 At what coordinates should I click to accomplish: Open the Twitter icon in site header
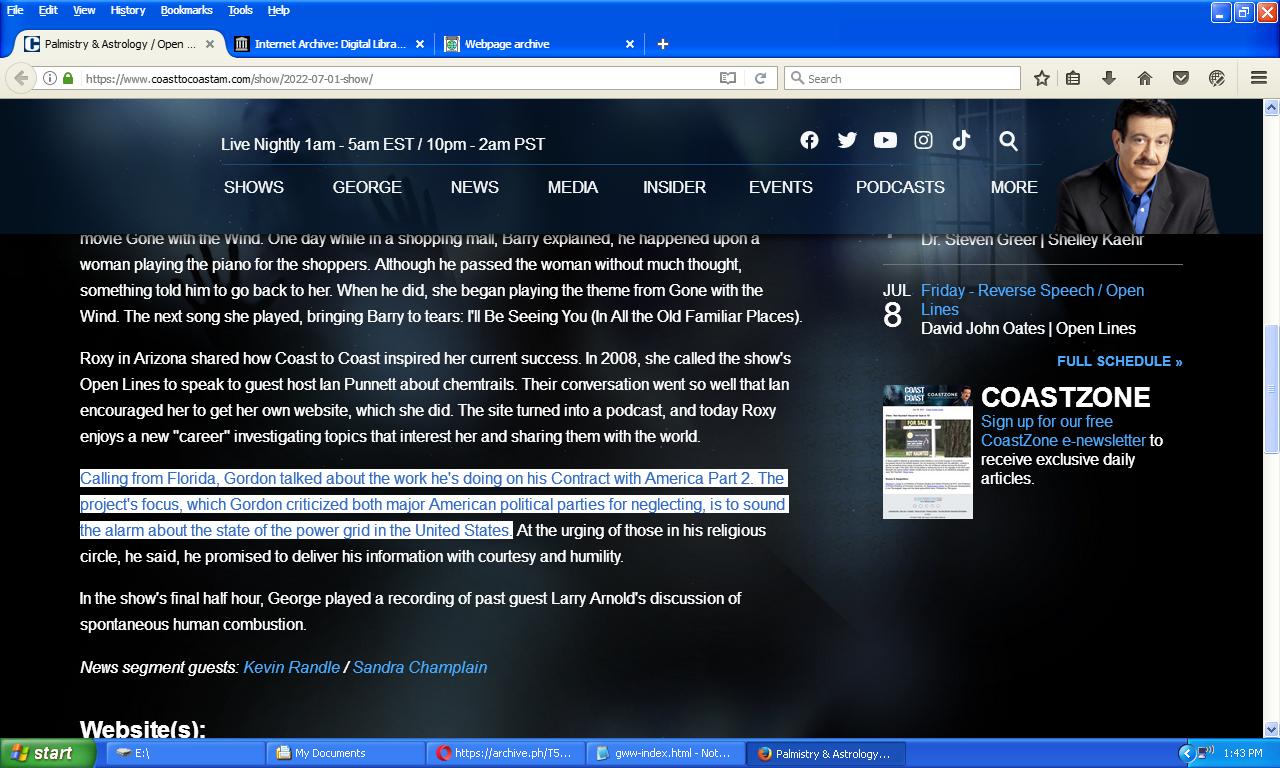(847, 141)
